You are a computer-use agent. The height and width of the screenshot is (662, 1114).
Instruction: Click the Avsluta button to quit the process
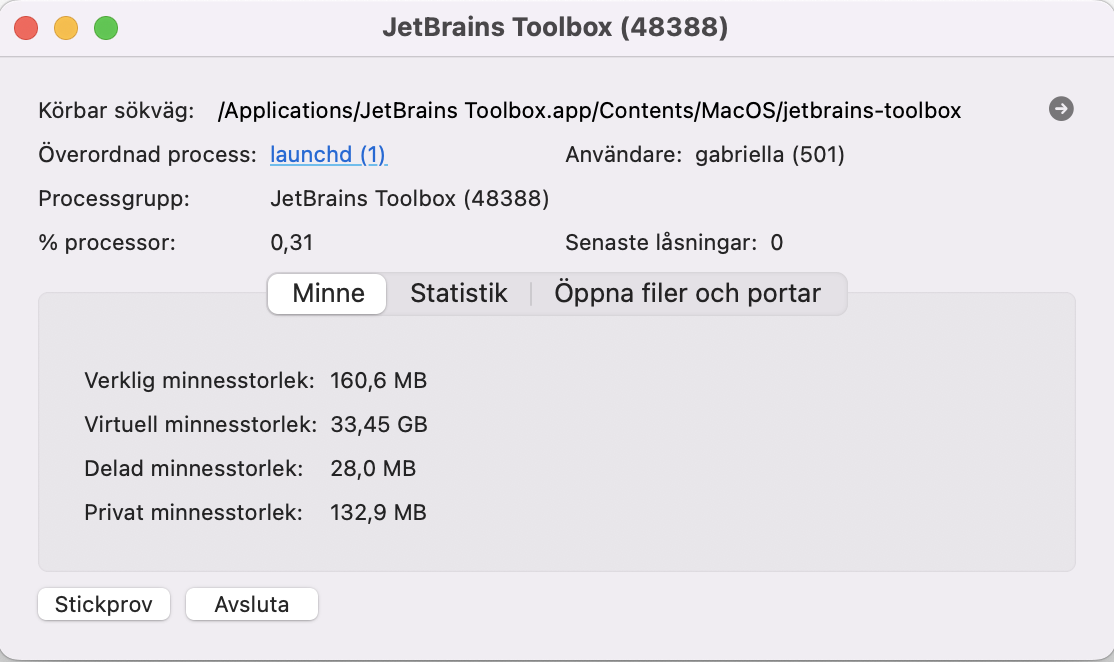252,604
